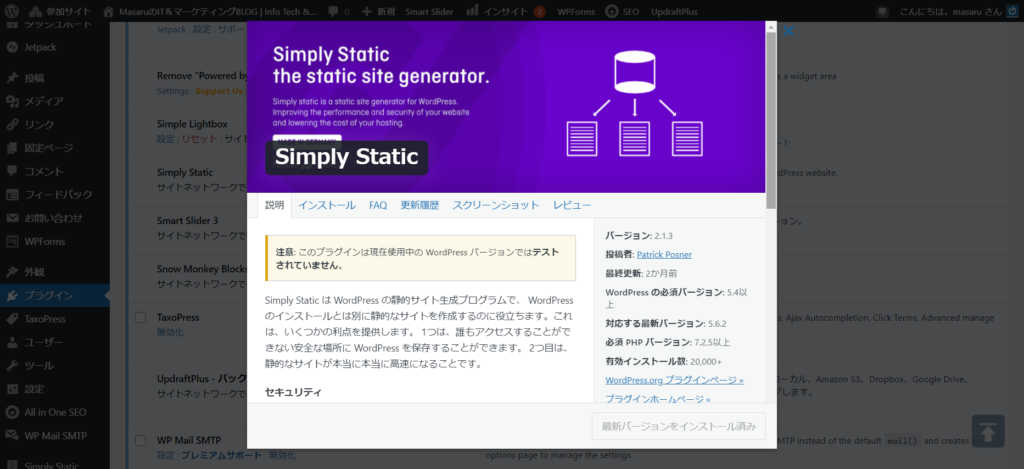Close the plugin details modal with X
This screenshot has width=1024, height=469.
point(788,32)
